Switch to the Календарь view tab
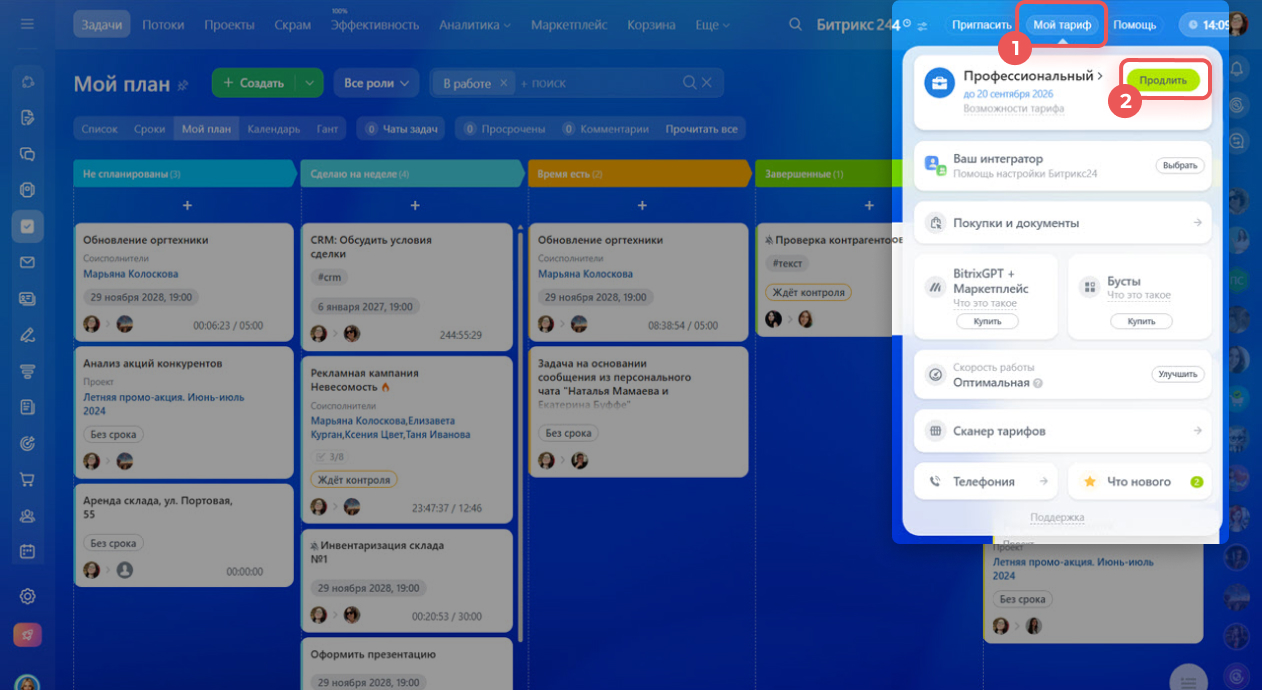This screenshot has width=1262, height=691. (273, 129)
